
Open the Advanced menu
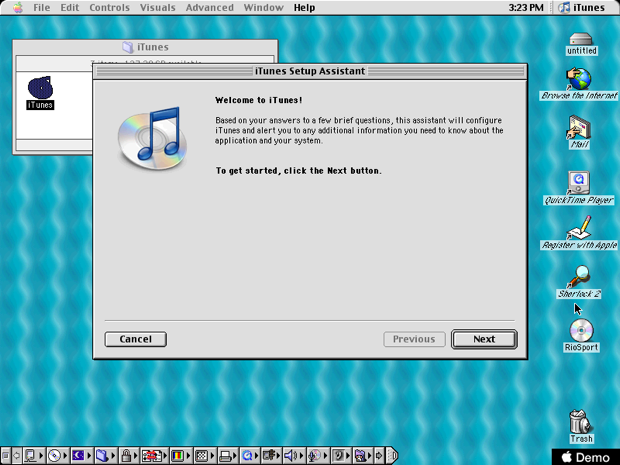[210, 8]
